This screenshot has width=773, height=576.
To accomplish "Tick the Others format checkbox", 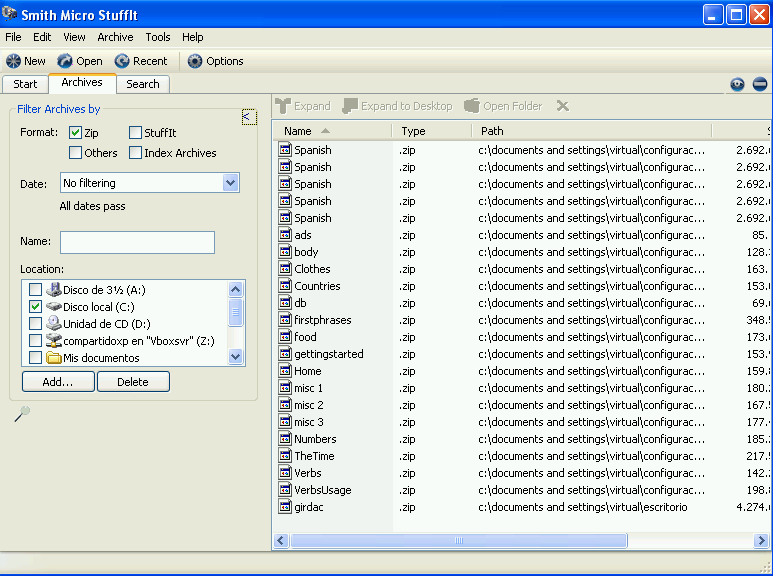I will (75, 152).
